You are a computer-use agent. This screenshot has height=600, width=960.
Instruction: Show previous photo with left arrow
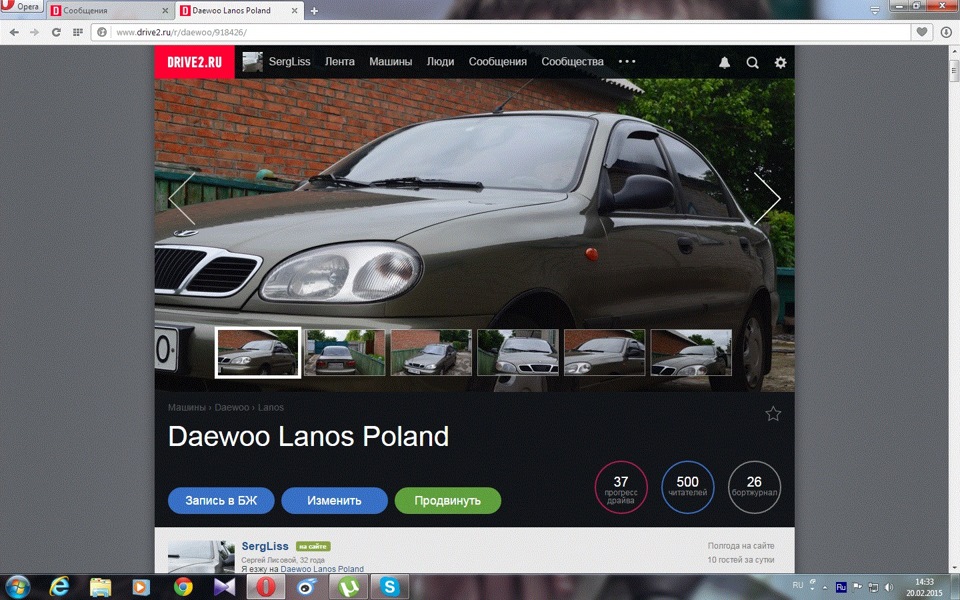click(182, 198)
